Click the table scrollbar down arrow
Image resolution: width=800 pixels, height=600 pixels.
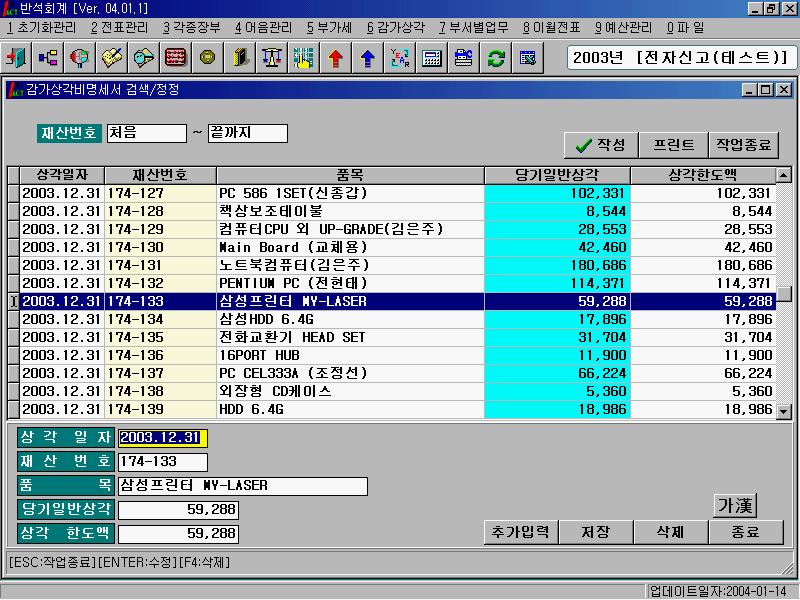[x=784, y=411]
